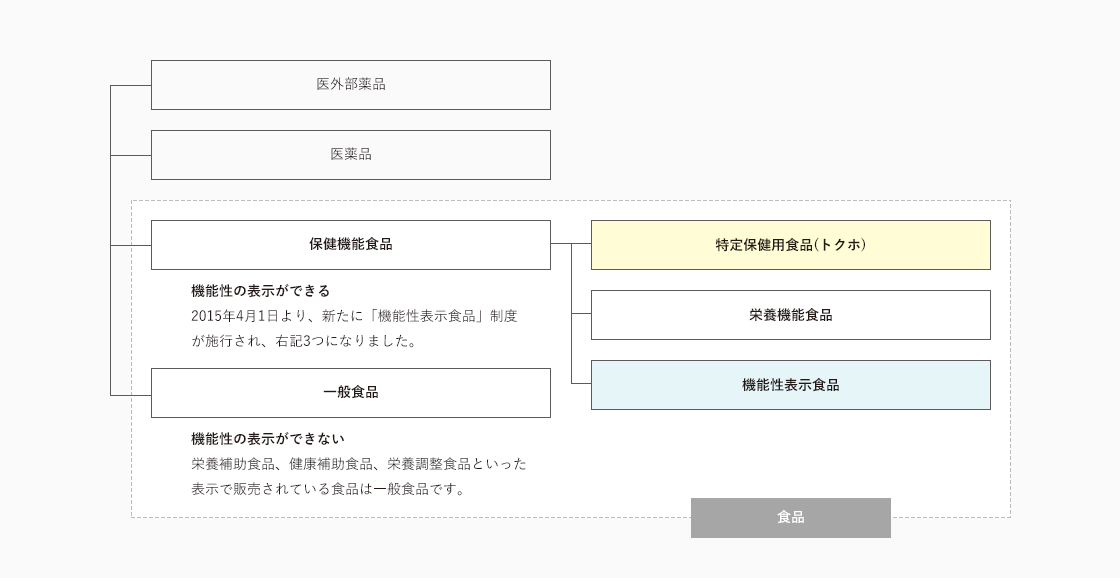Click the 医外部薬品 box

coord(350,85)
